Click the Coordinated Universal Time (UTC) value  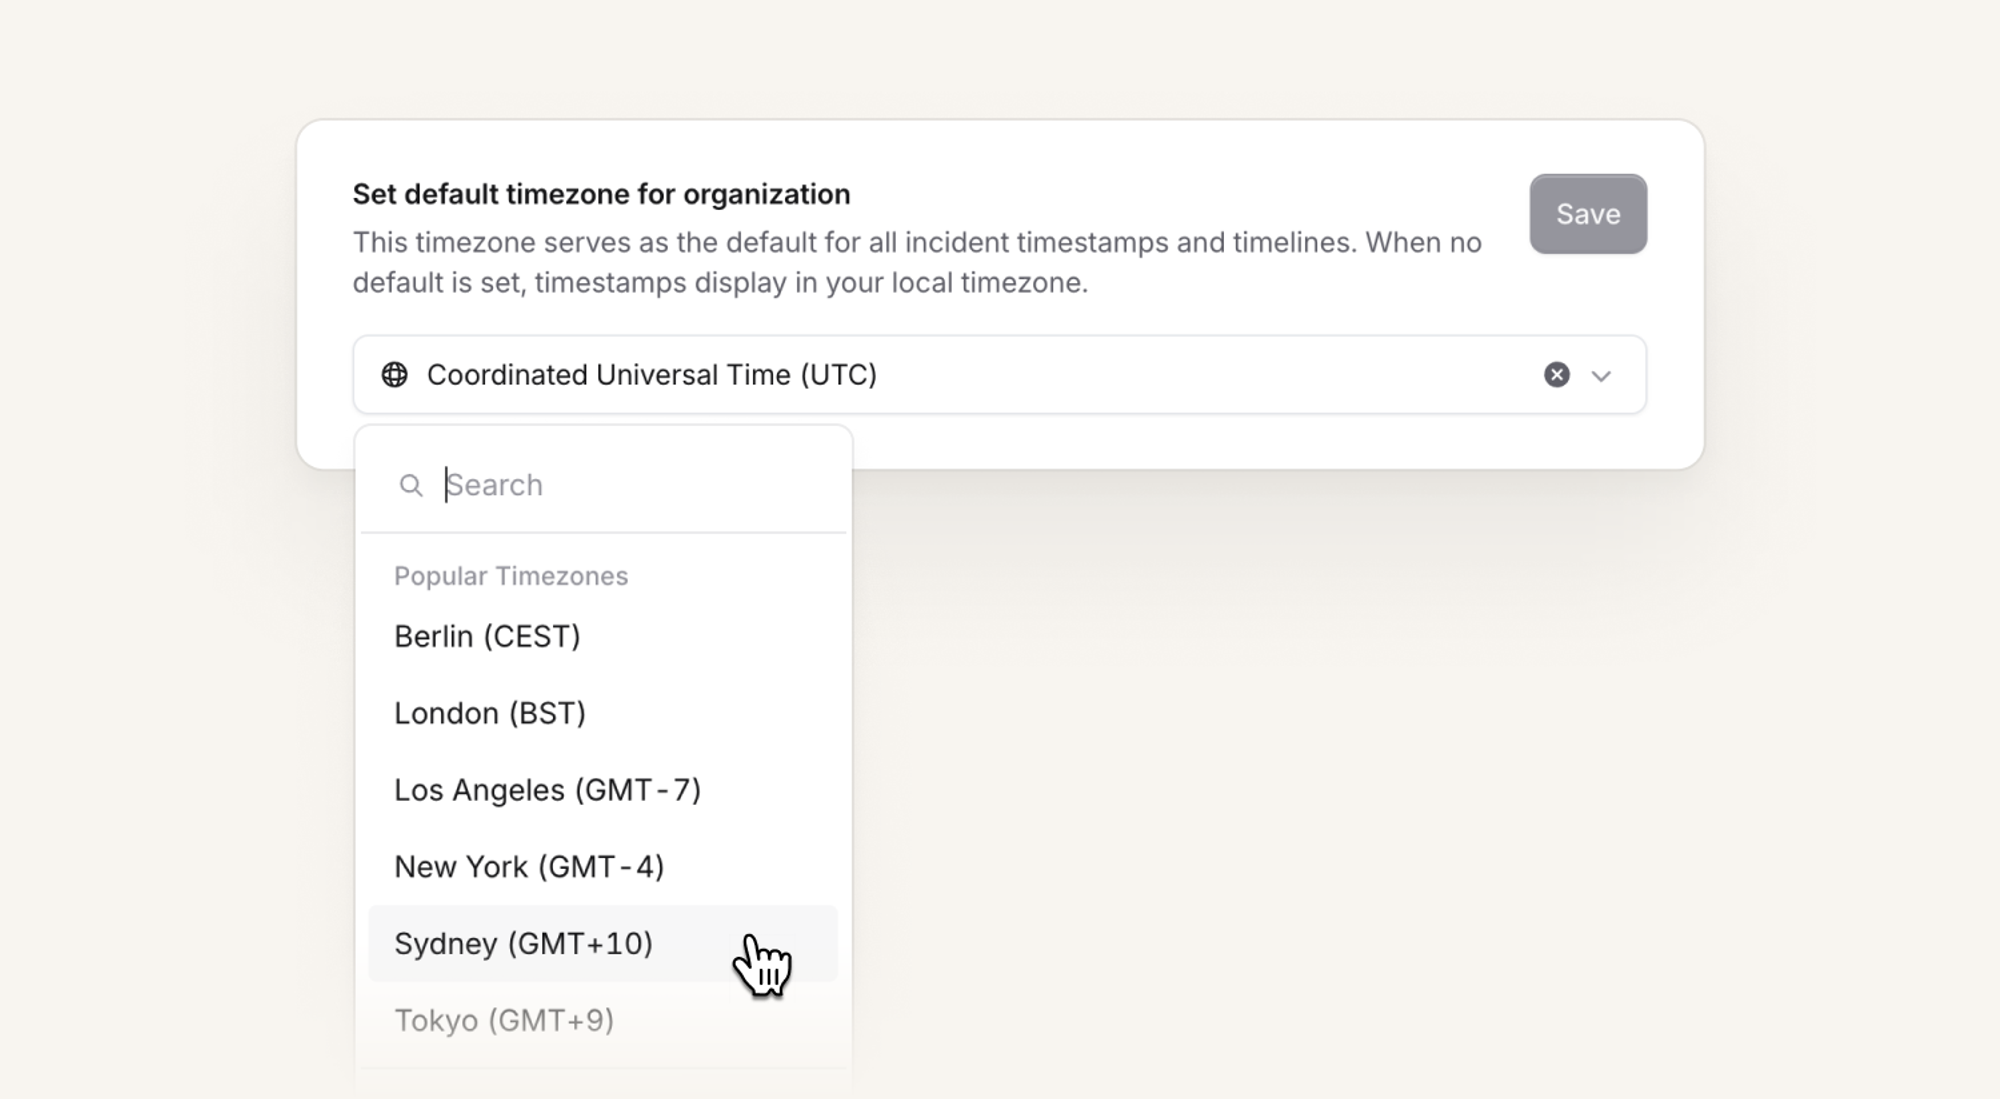pyautogui.click(x=651, y=375)
